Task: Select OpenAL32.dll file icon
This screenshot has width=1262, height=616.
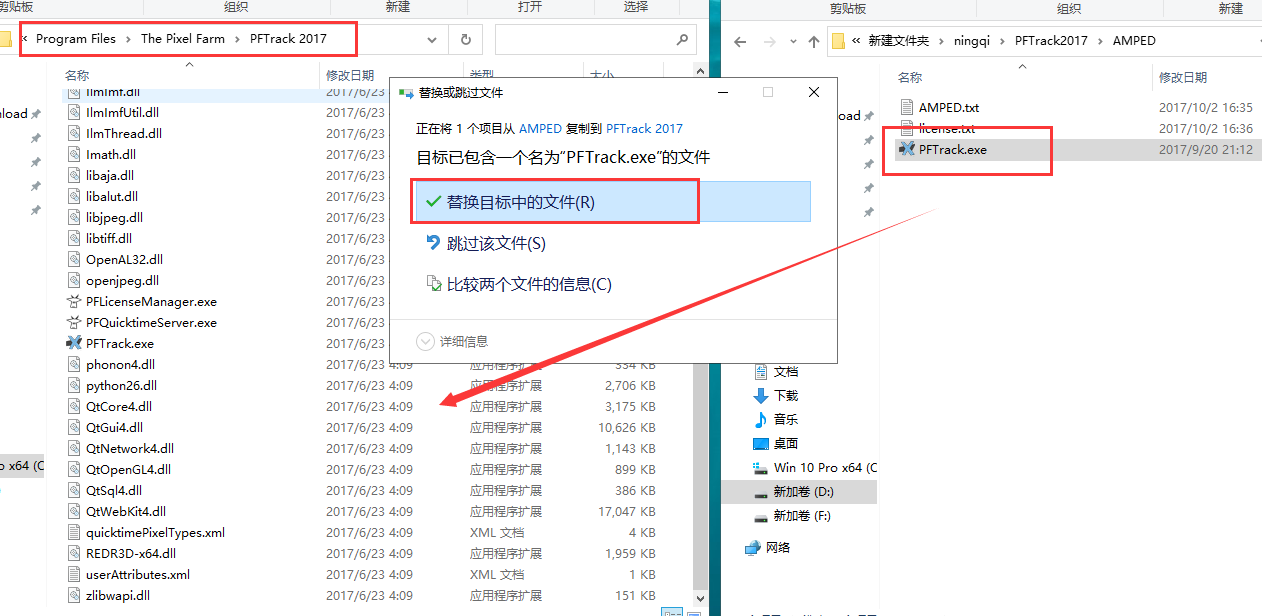Action: point(74,260)
